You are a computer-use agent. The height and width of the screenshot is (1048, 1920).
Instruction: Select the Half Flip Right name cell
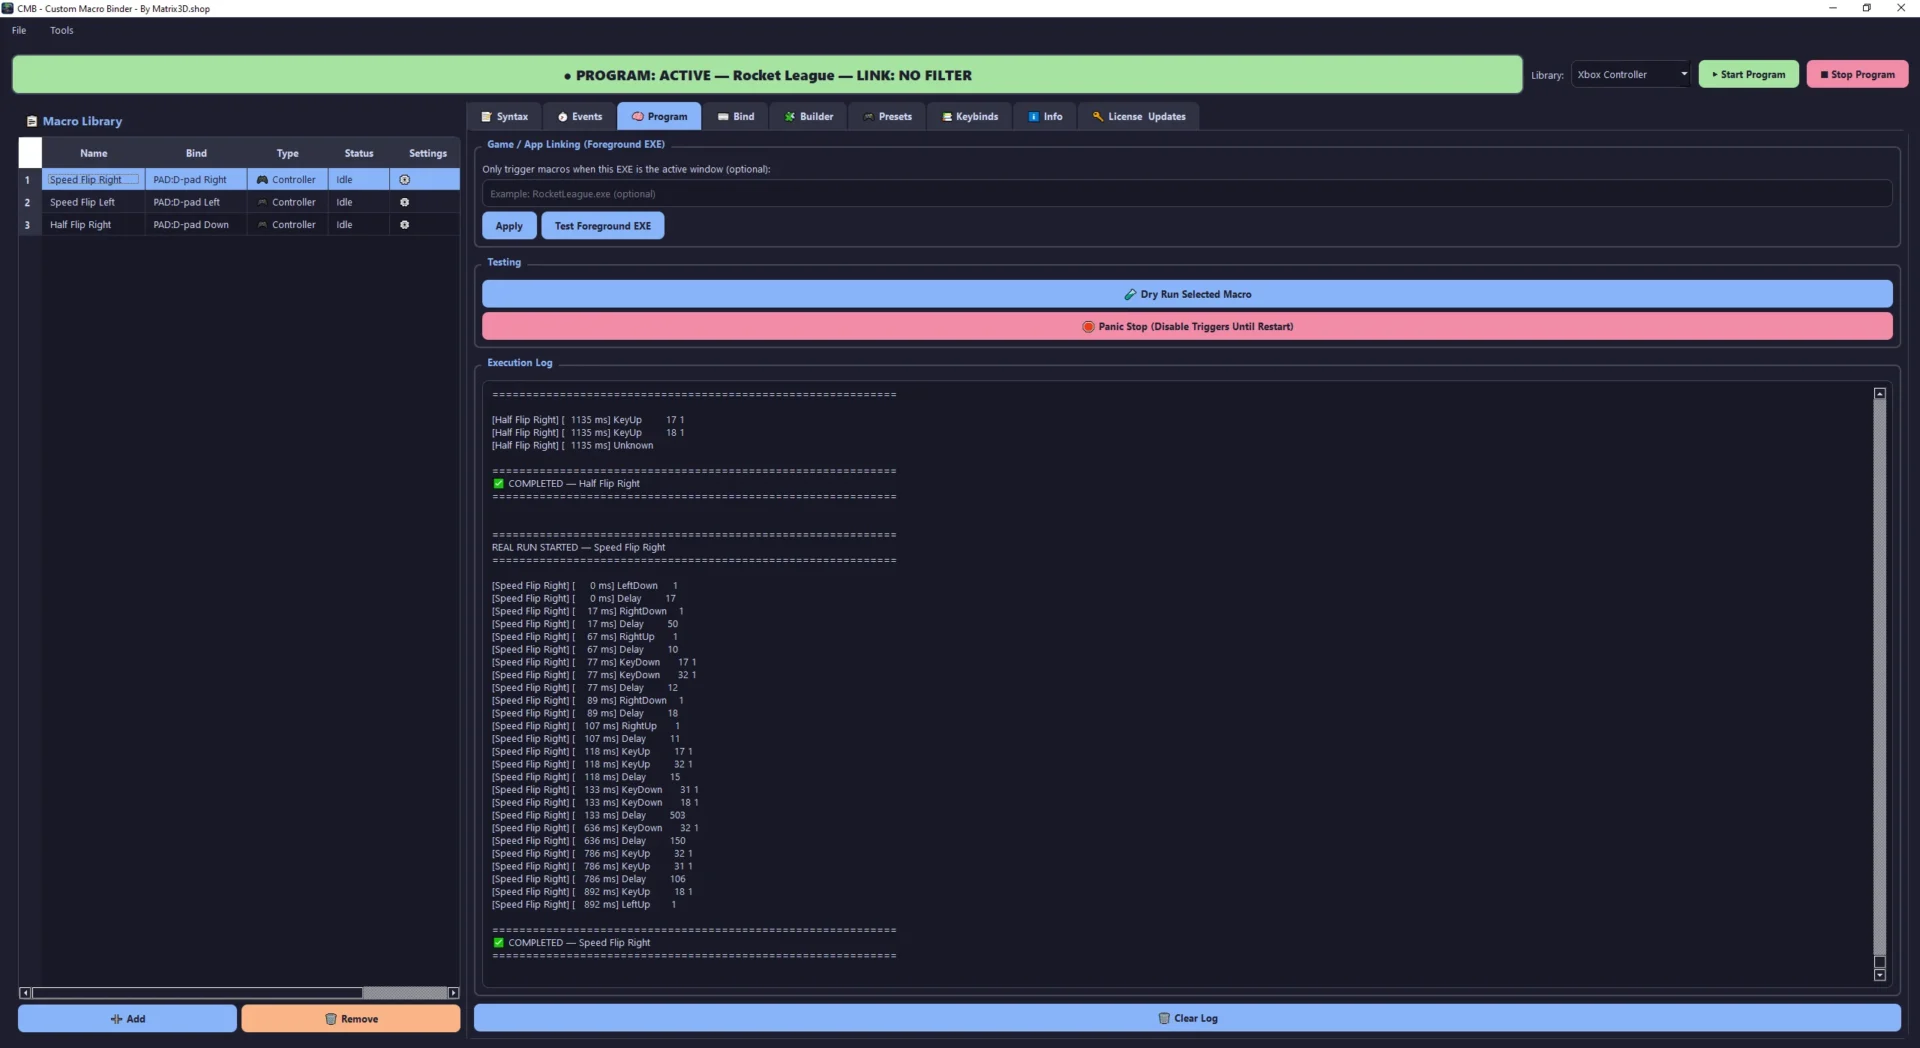[94, 225]
